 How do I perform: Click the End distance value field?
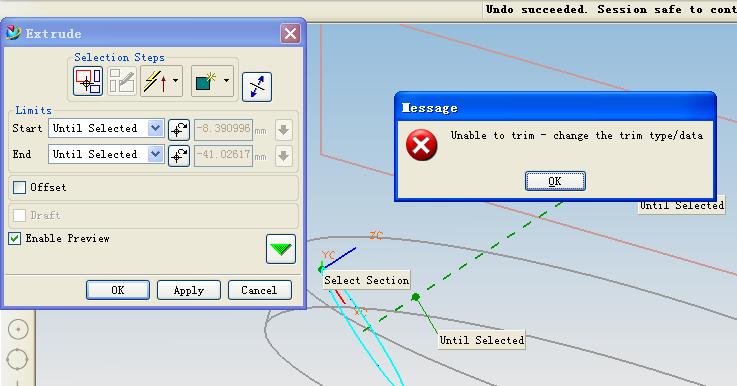coord(223,155)
